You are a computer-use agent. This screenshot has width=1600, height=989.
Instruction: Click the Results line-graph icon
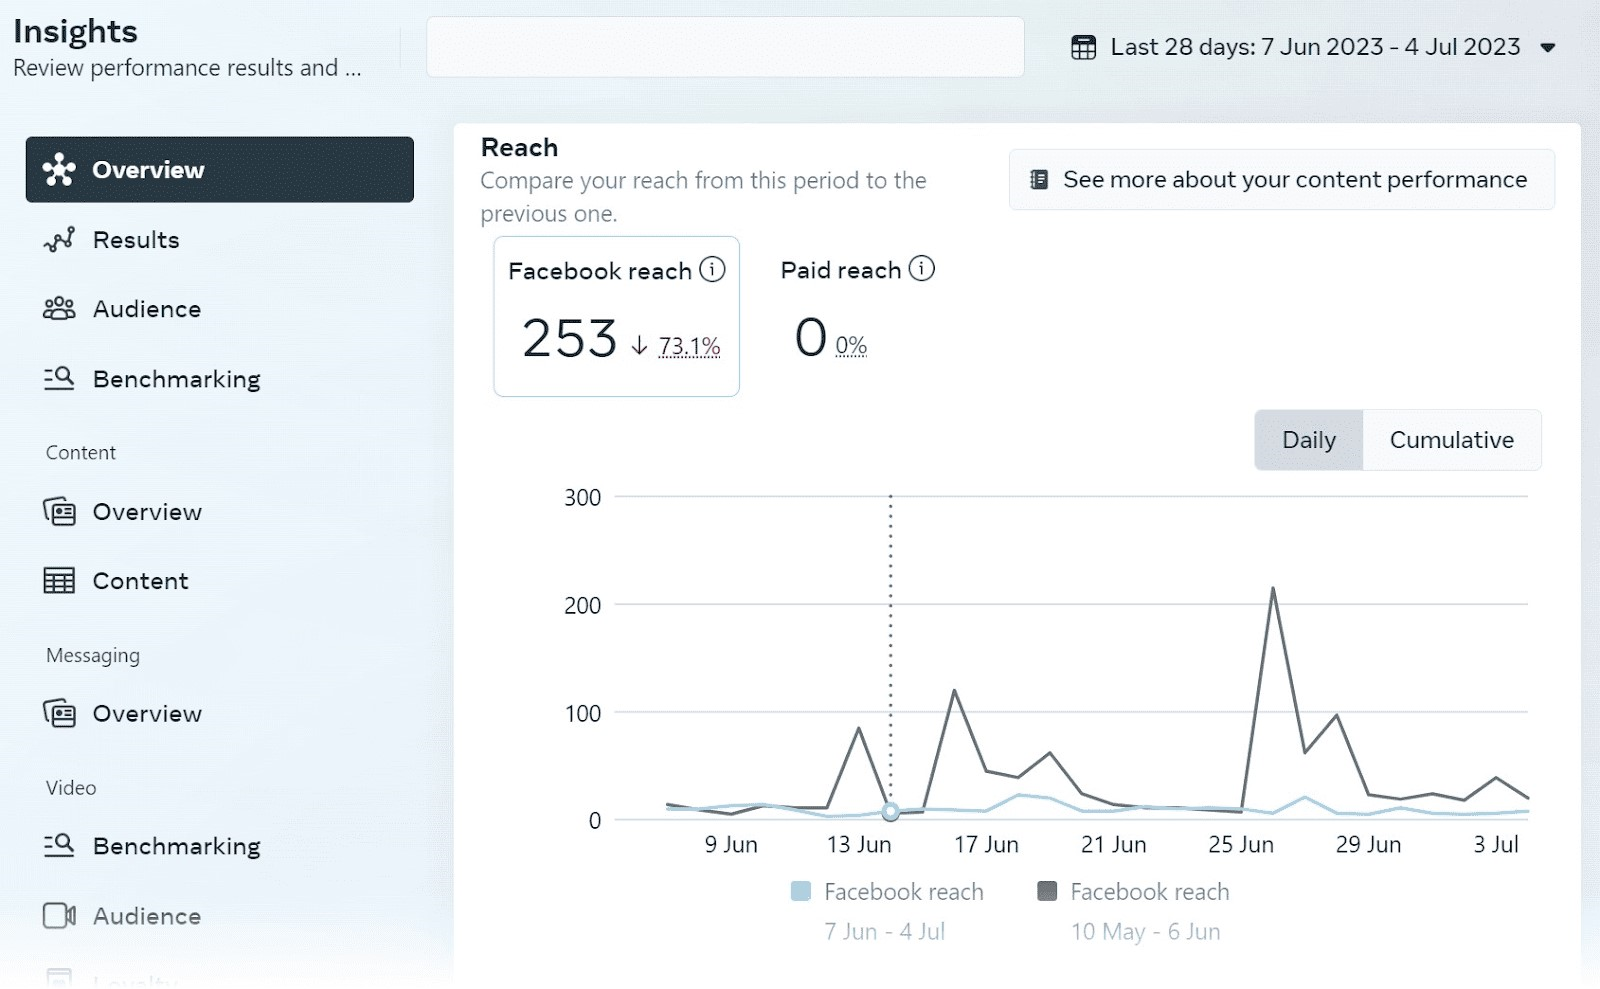coord(60,239)
